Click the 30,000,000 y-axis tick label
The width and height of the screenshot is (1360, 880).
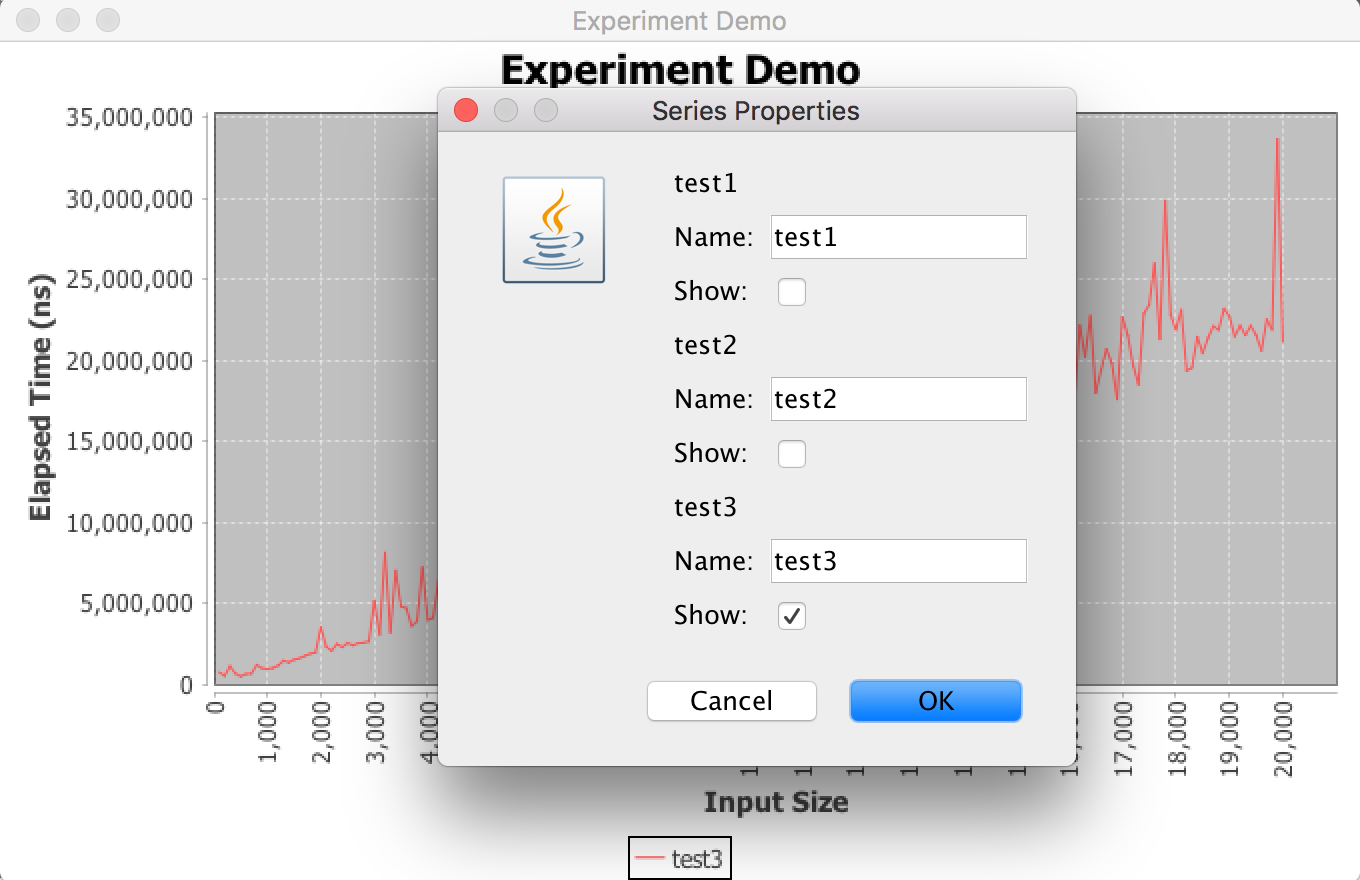pyautogui.click(x=129, y=199)
